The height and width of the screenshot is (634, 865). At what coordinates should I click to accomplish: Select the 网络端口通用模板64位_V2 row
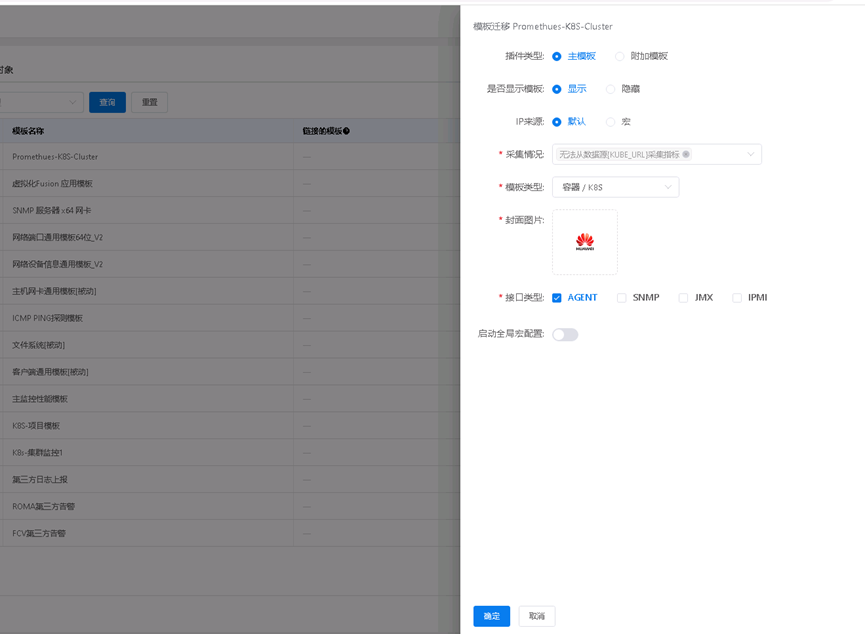pyautogui.click(x=229, y=237)
